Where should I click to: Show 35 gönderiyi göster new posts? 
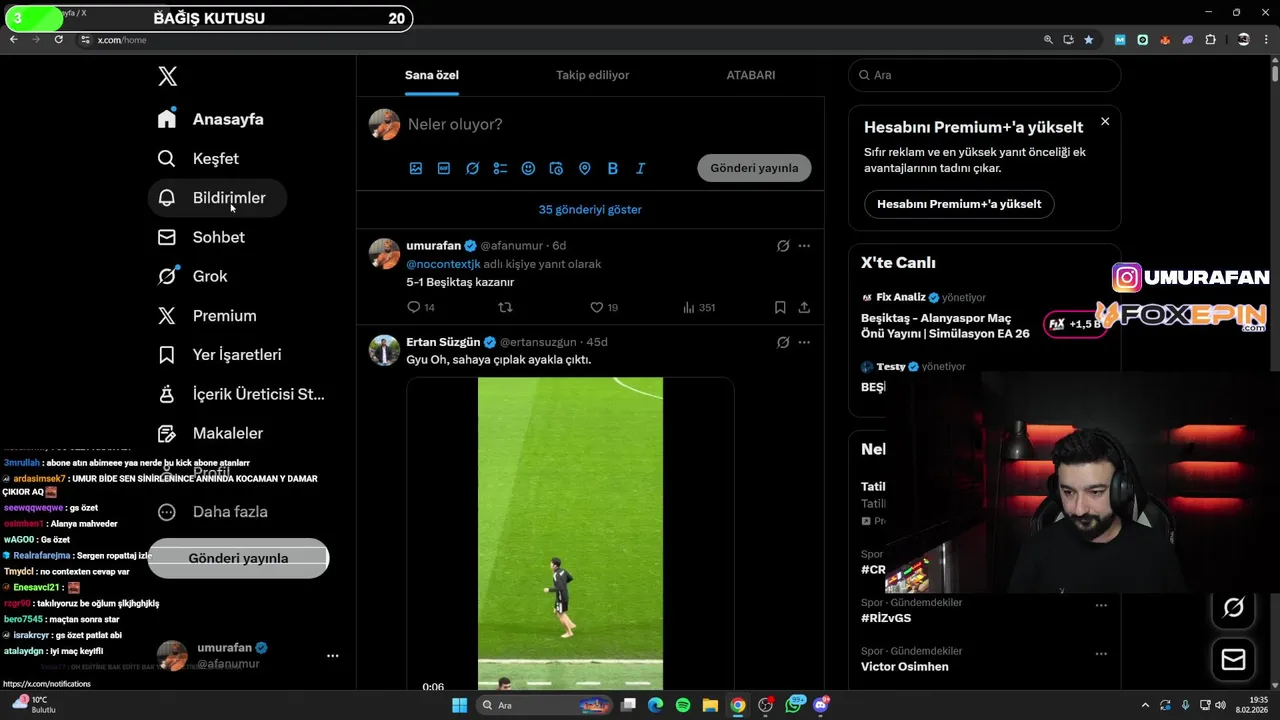[590, 209]
